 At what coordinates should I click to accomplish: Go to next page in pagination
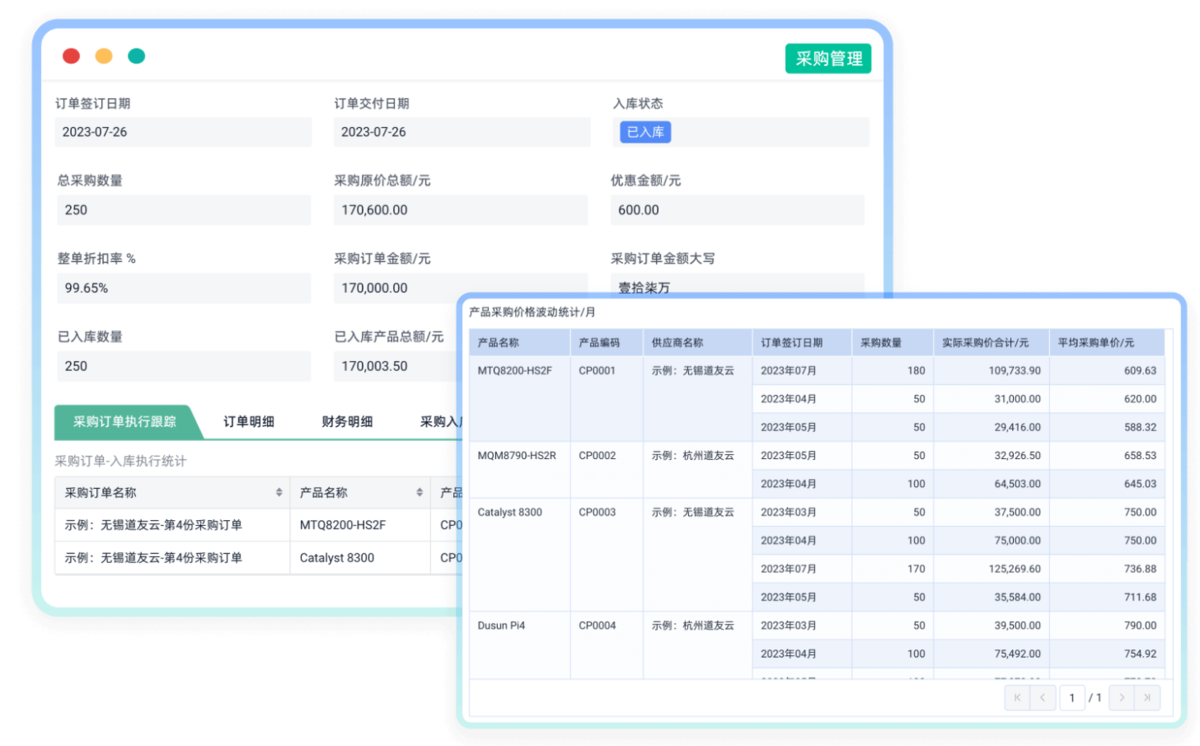pyautogui.click(x=1122, y=697)
